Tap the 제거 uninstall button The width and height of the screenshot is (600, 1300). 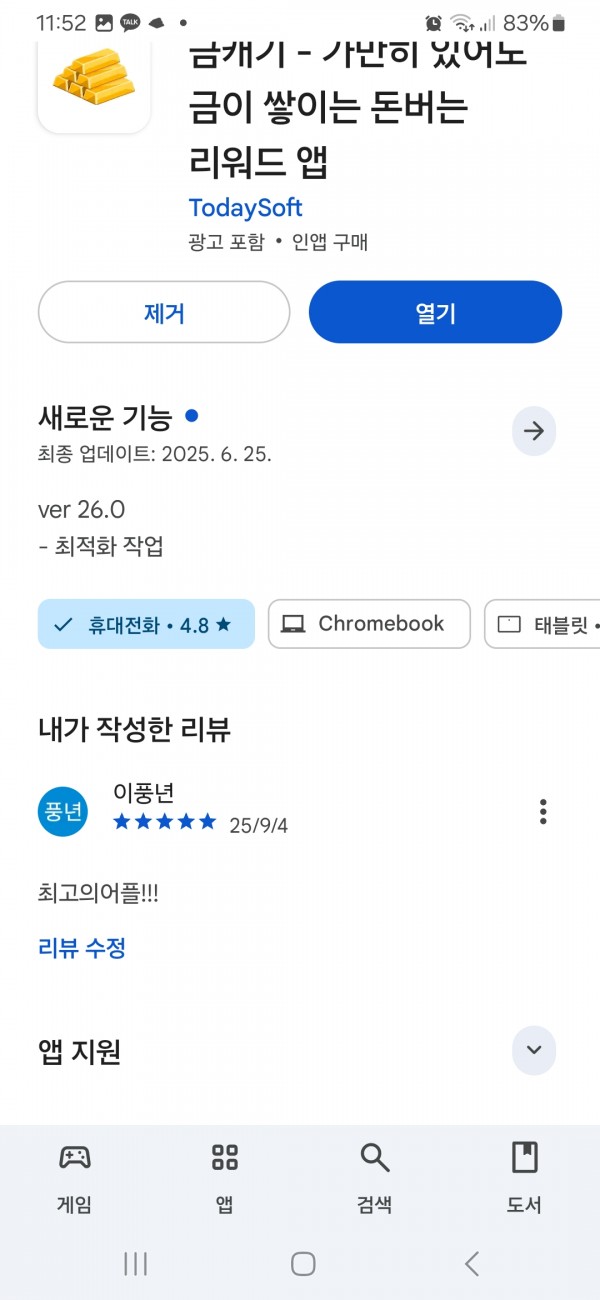164,312
